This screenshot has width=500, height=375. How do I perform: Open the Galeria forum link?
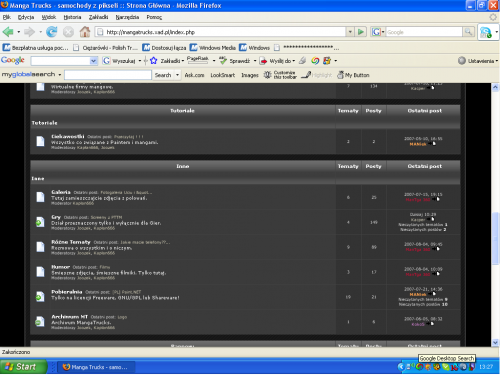click(61, 192)
